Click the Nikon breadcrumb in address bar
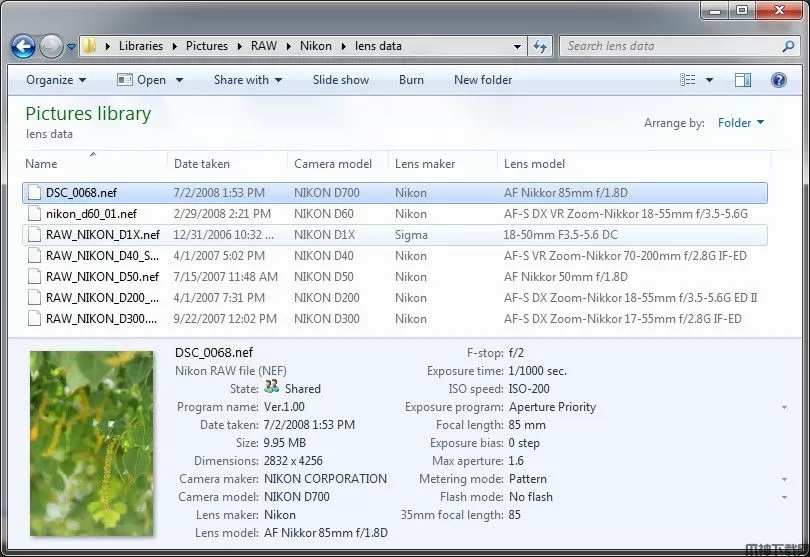 [316, 46]
